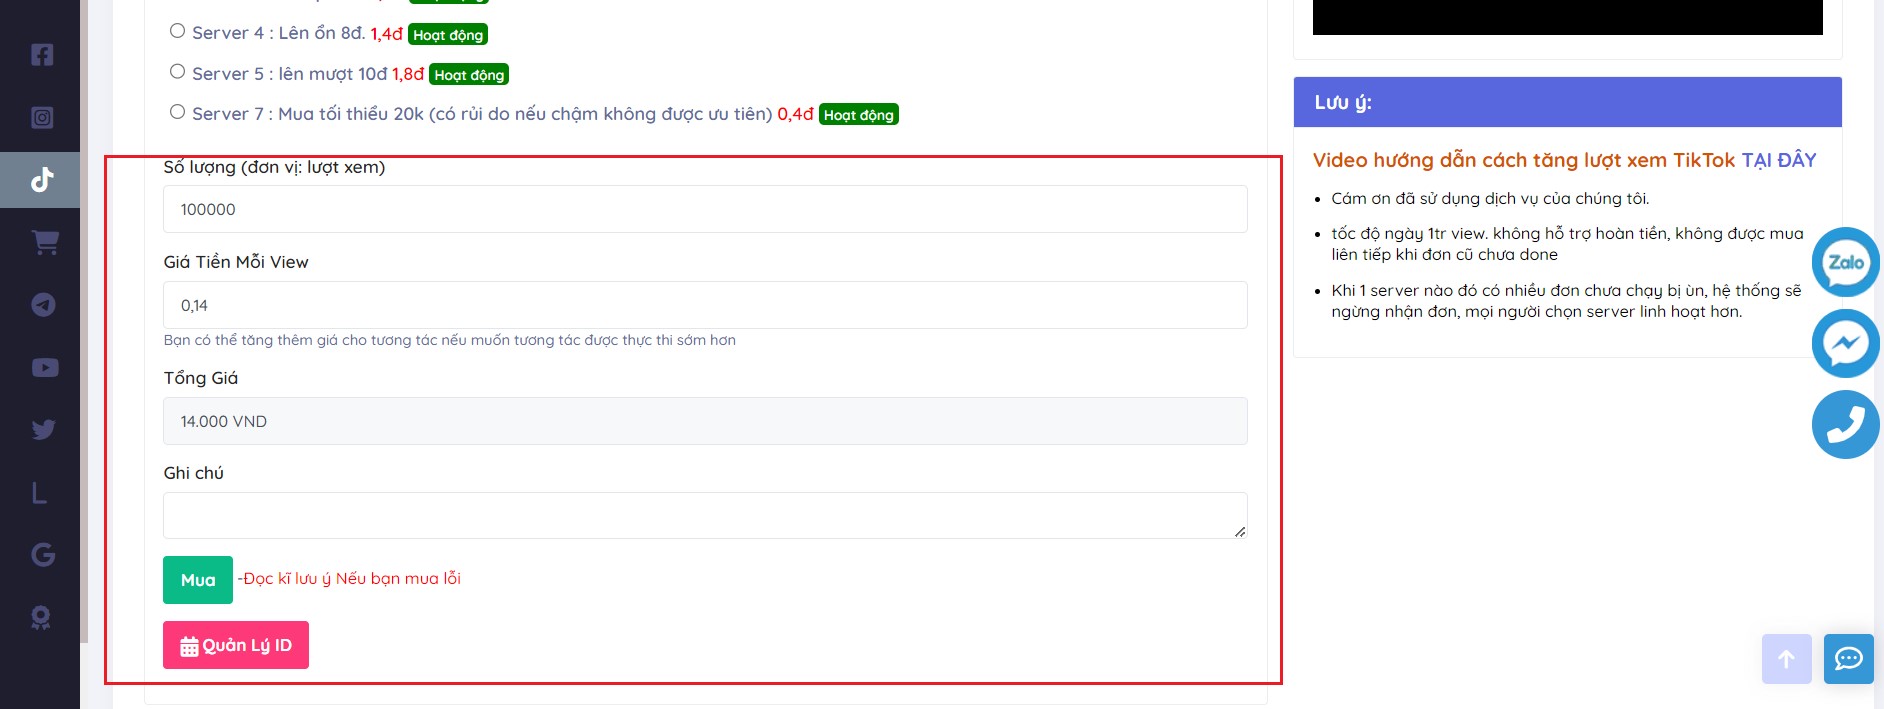This screenshot has height=709, width=1884.
Task: Click the Giá Tiền Mỗi View field
Action: point(705,305)
